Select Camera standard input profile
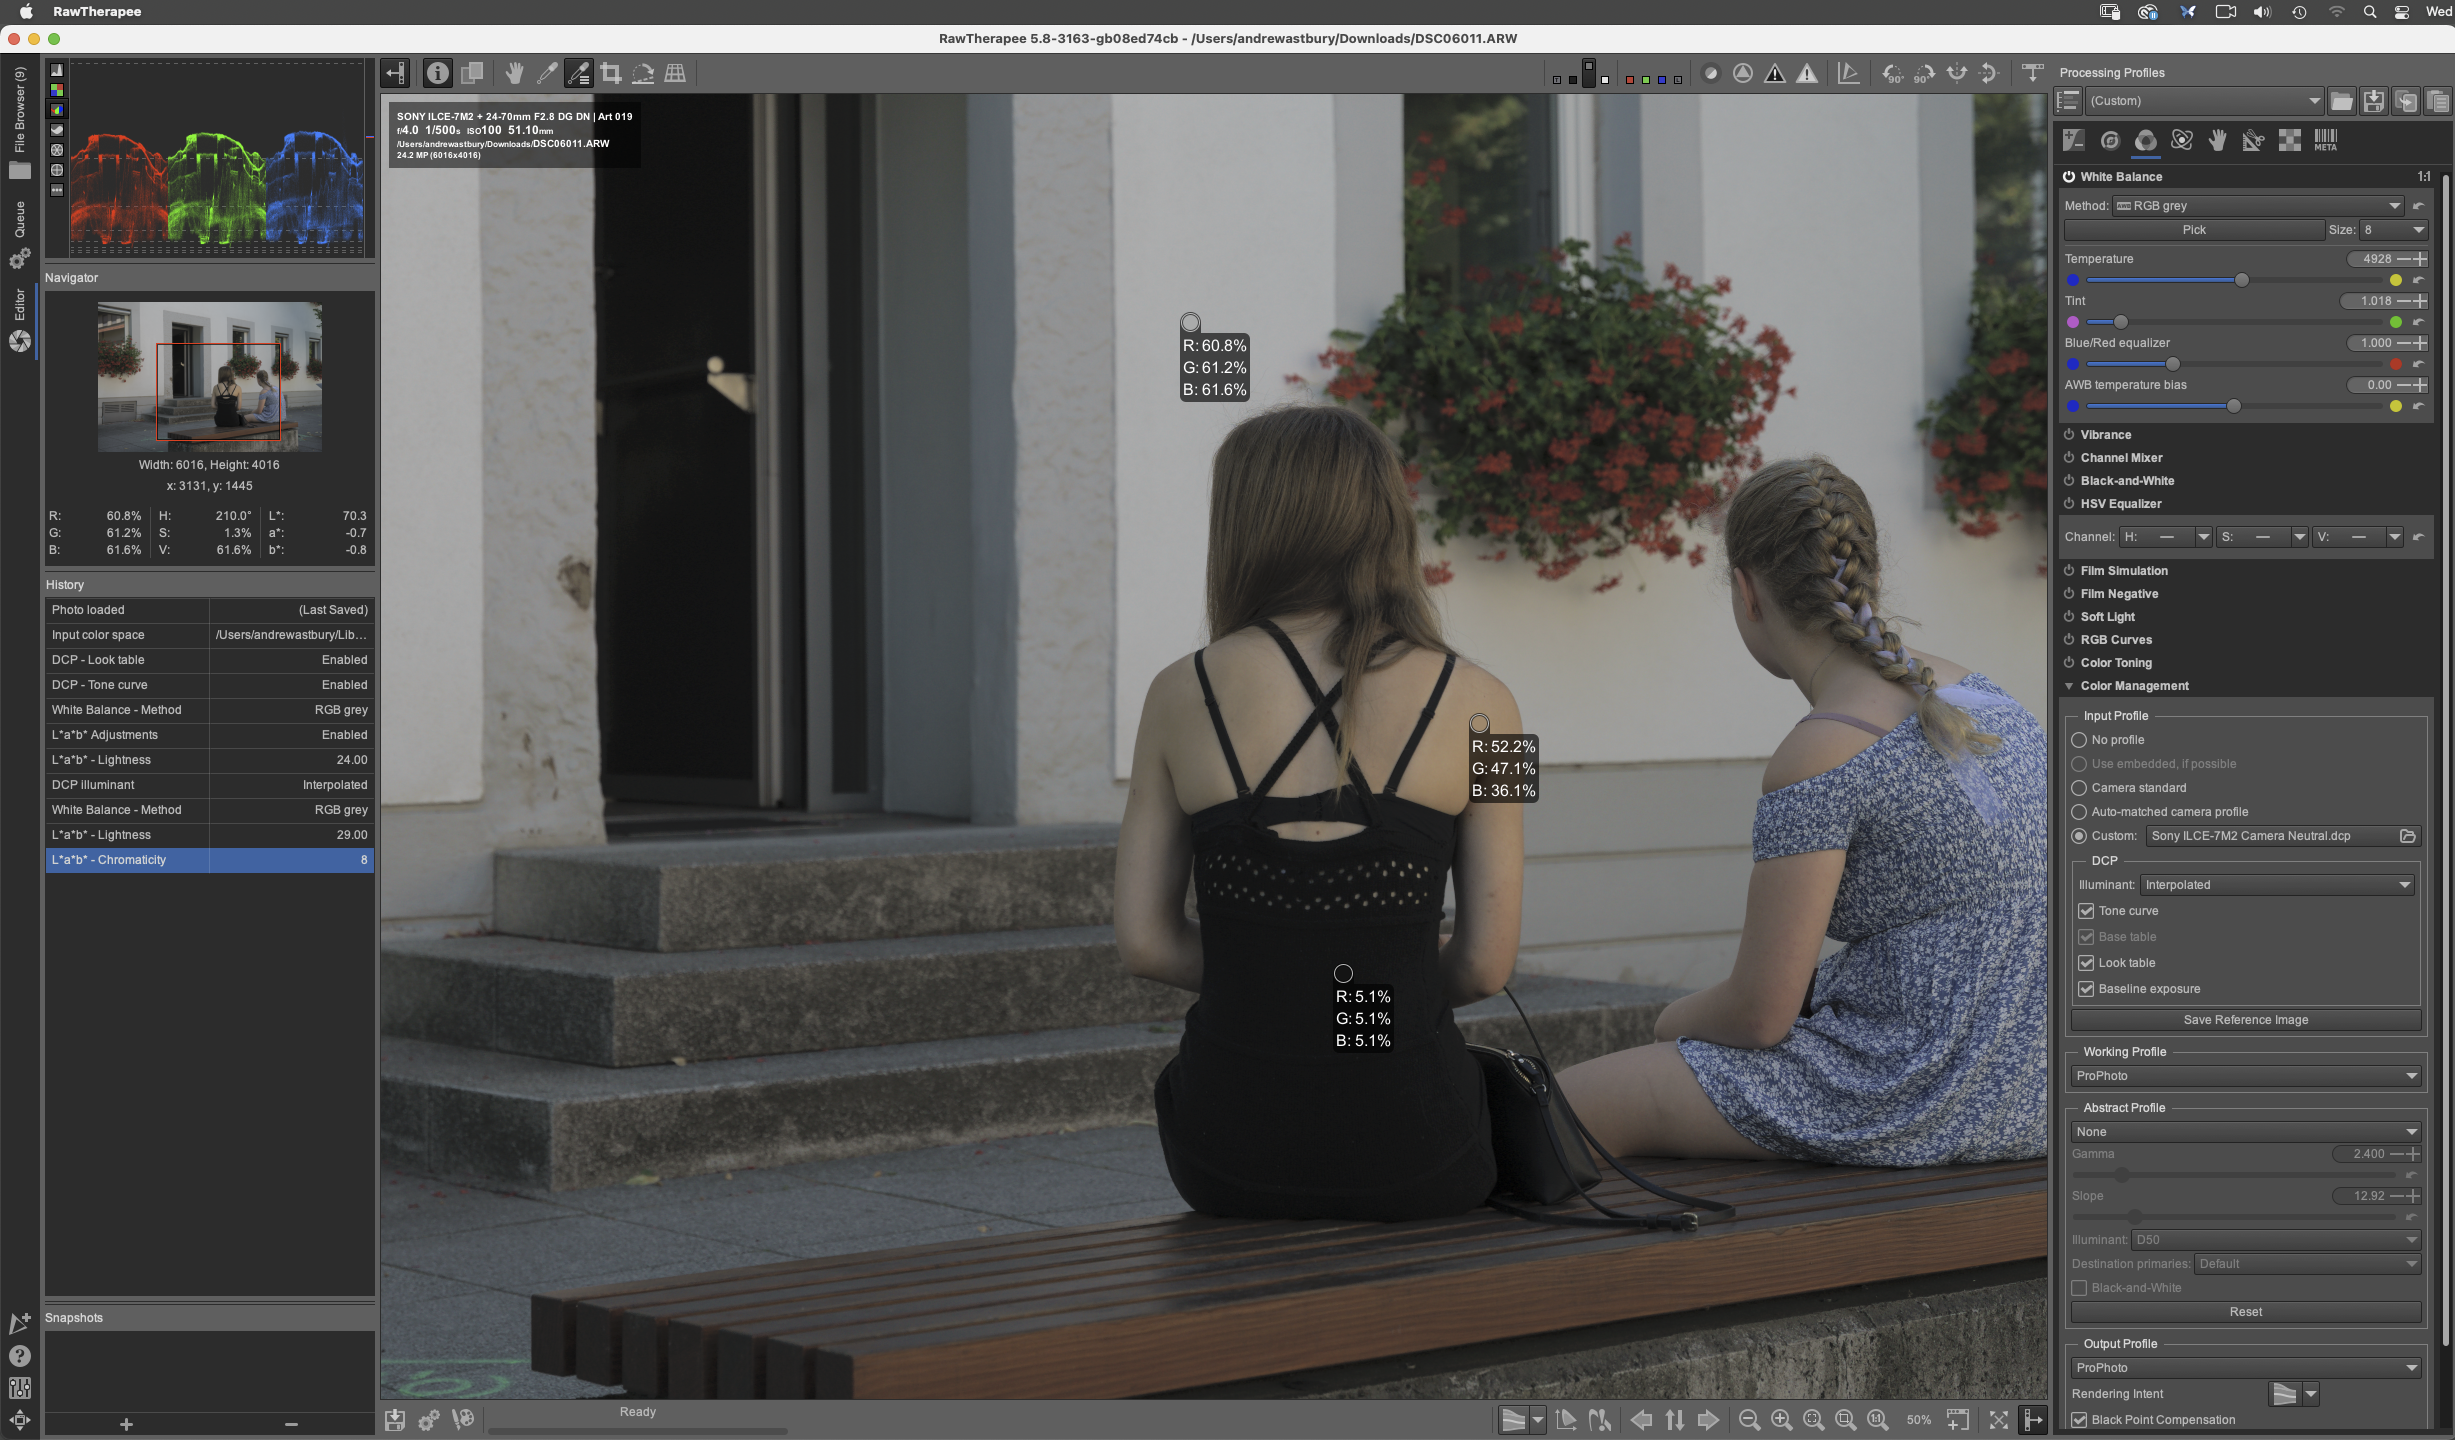Viewport: 2455px width, 1440px height. 2079,788
